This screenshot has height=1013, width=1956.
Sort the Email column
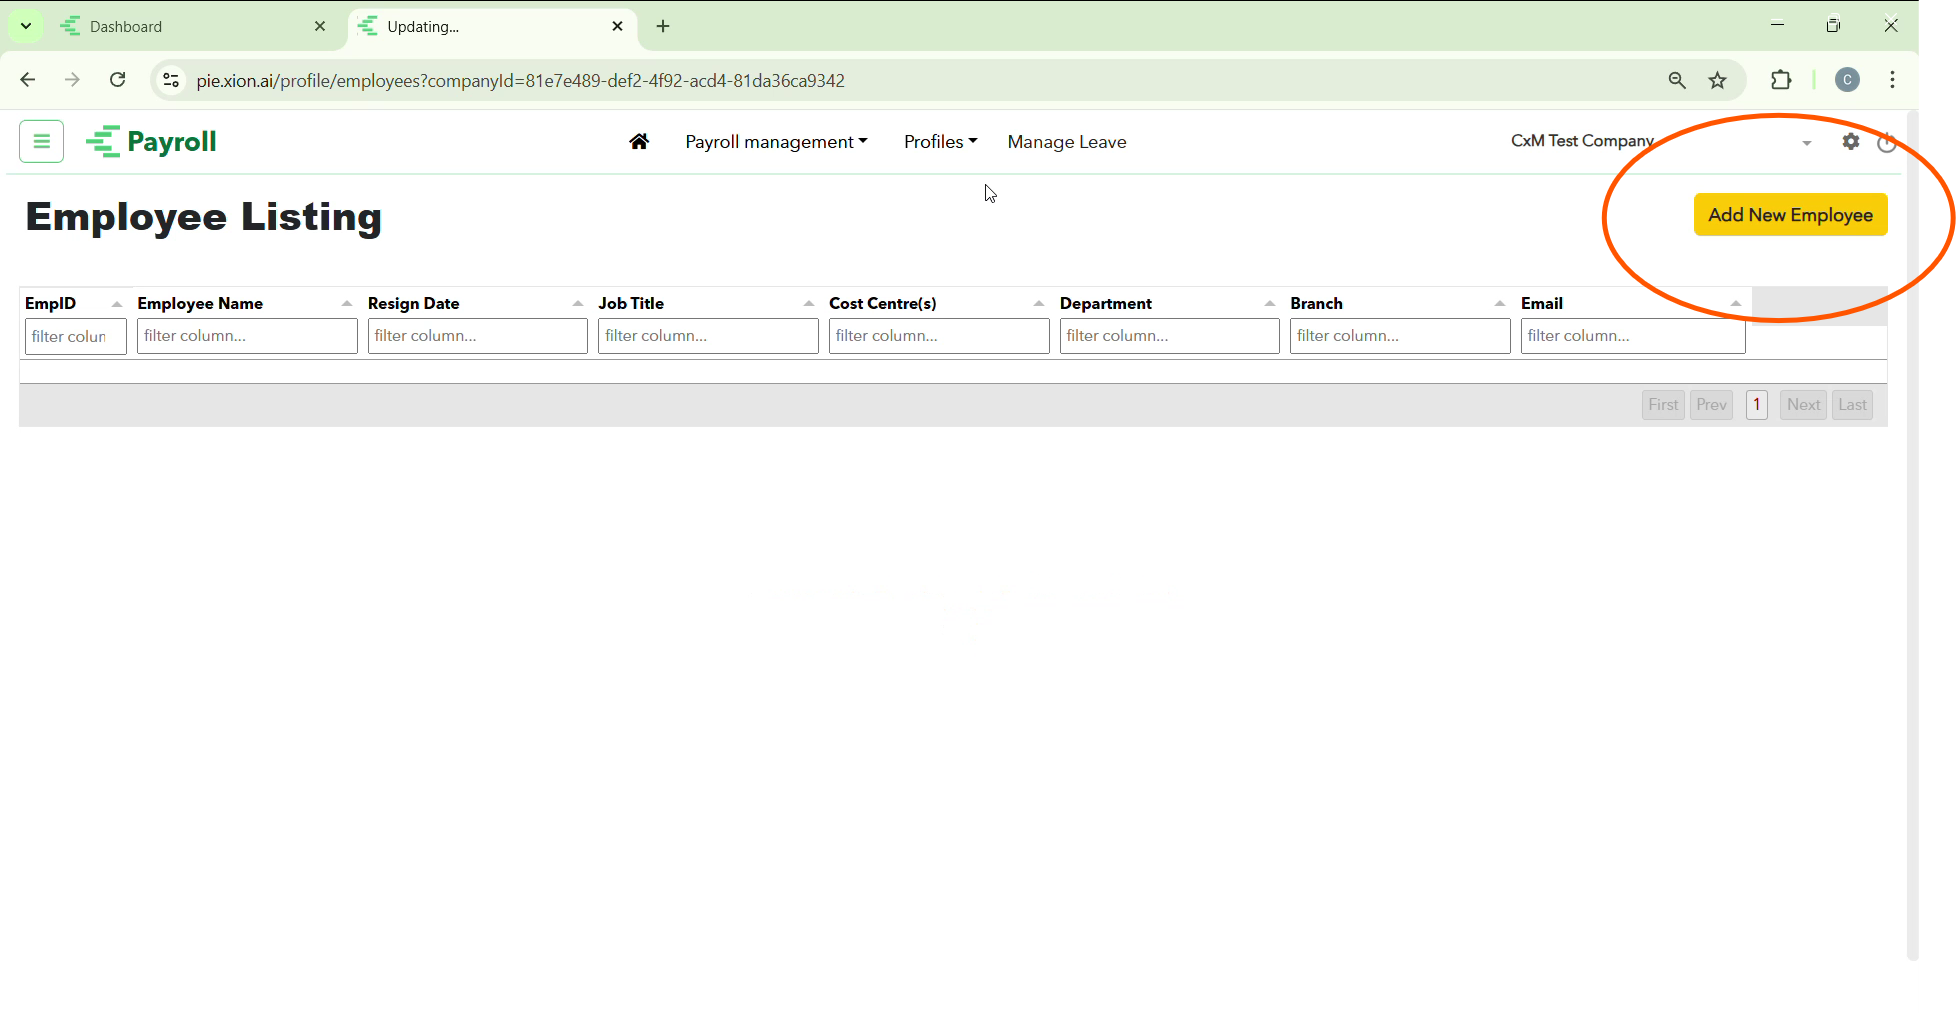[x=1735, y=304]
